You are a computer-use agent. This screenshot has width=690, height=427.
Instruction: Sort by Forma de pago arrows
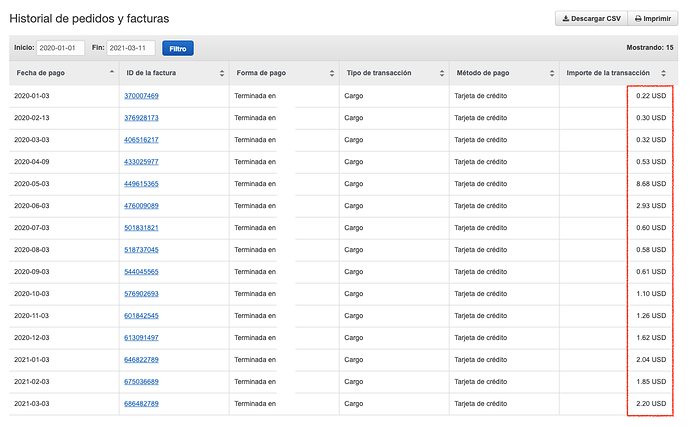332,74
